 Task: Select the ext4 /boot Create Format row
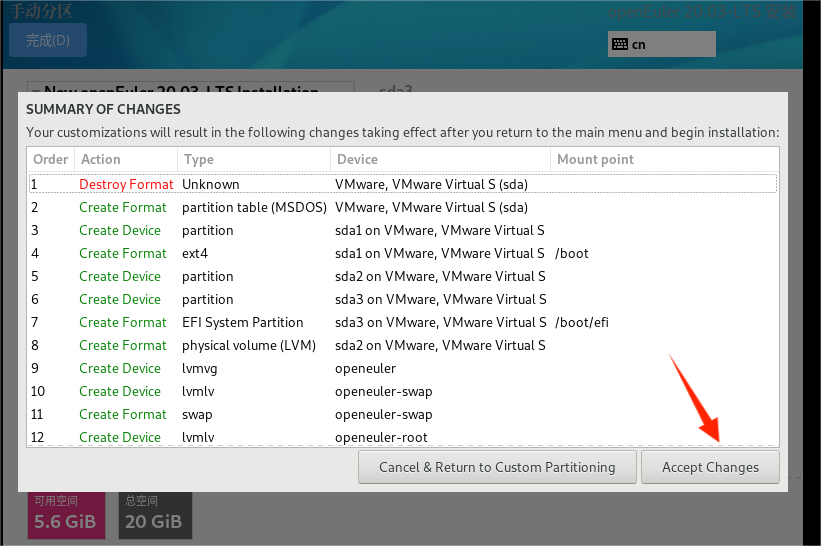coord(400,253)
